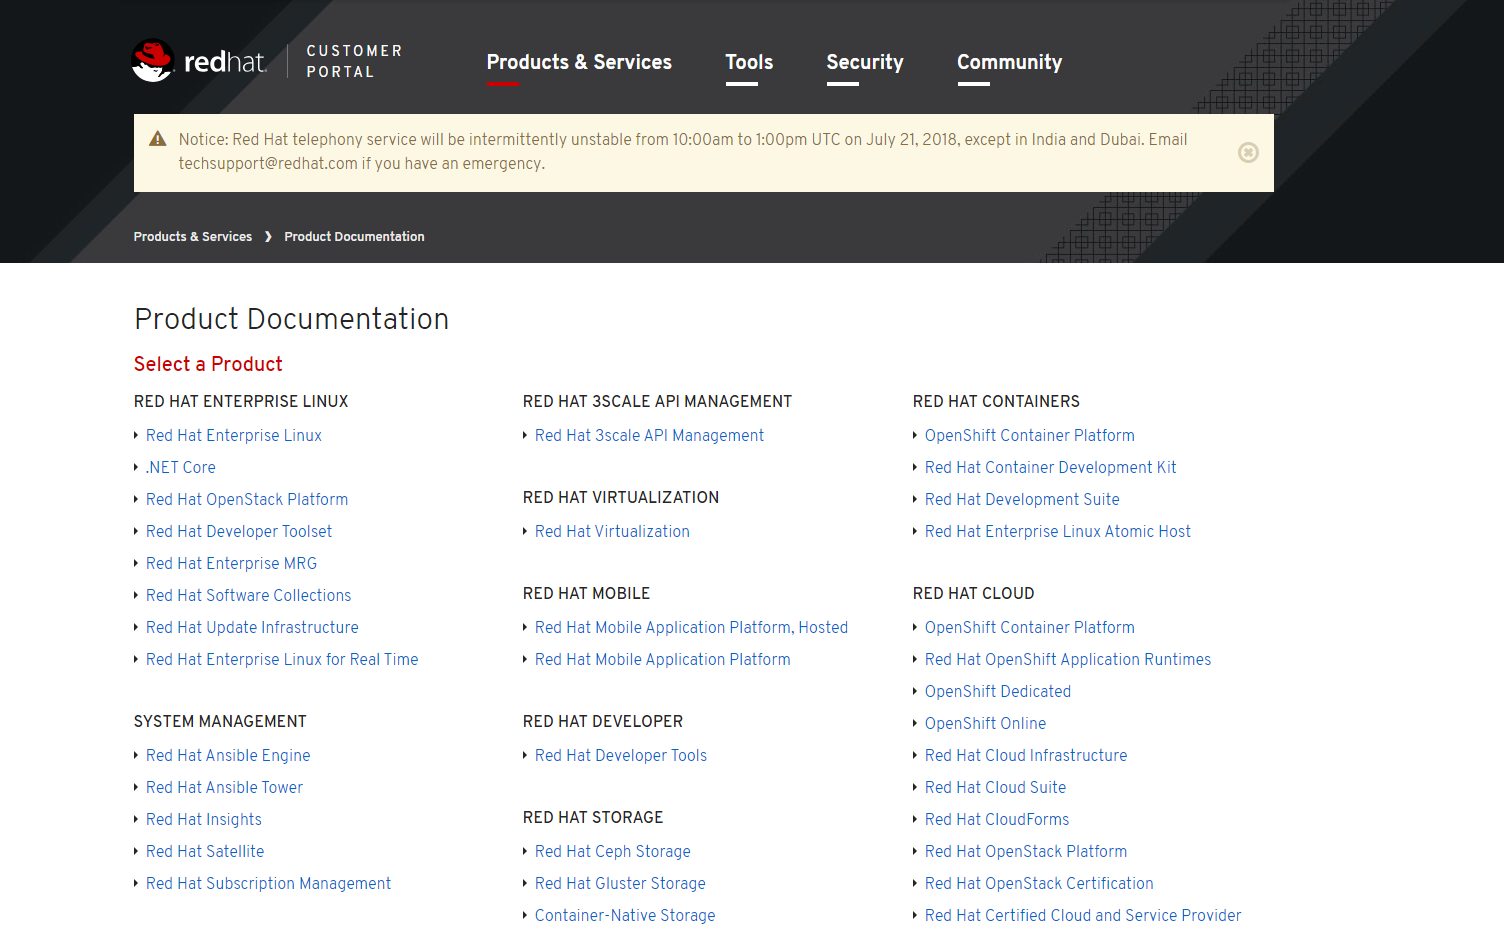Open the Products & Services menu
Image resolution: width=1504 pixels, height=931 pixels.
pos(579,62)
